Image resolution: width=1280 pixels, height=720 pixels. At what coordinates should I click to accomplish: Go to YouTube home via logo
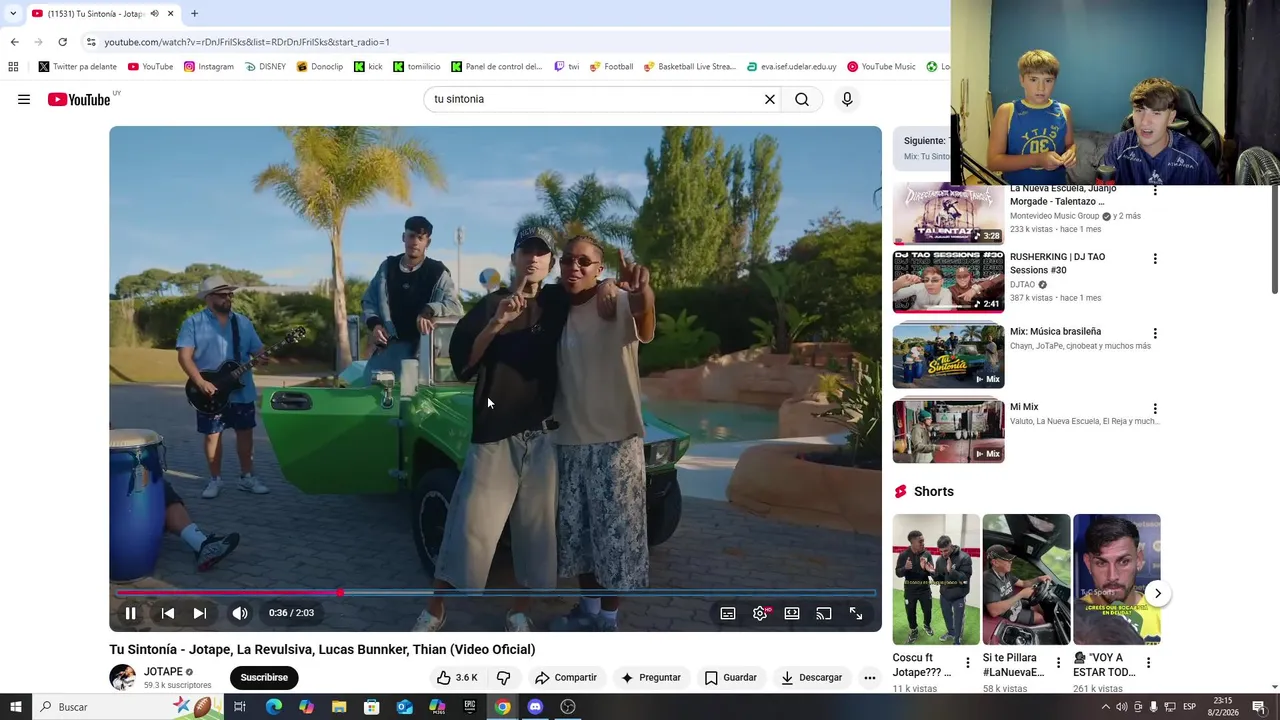(79, 99)
